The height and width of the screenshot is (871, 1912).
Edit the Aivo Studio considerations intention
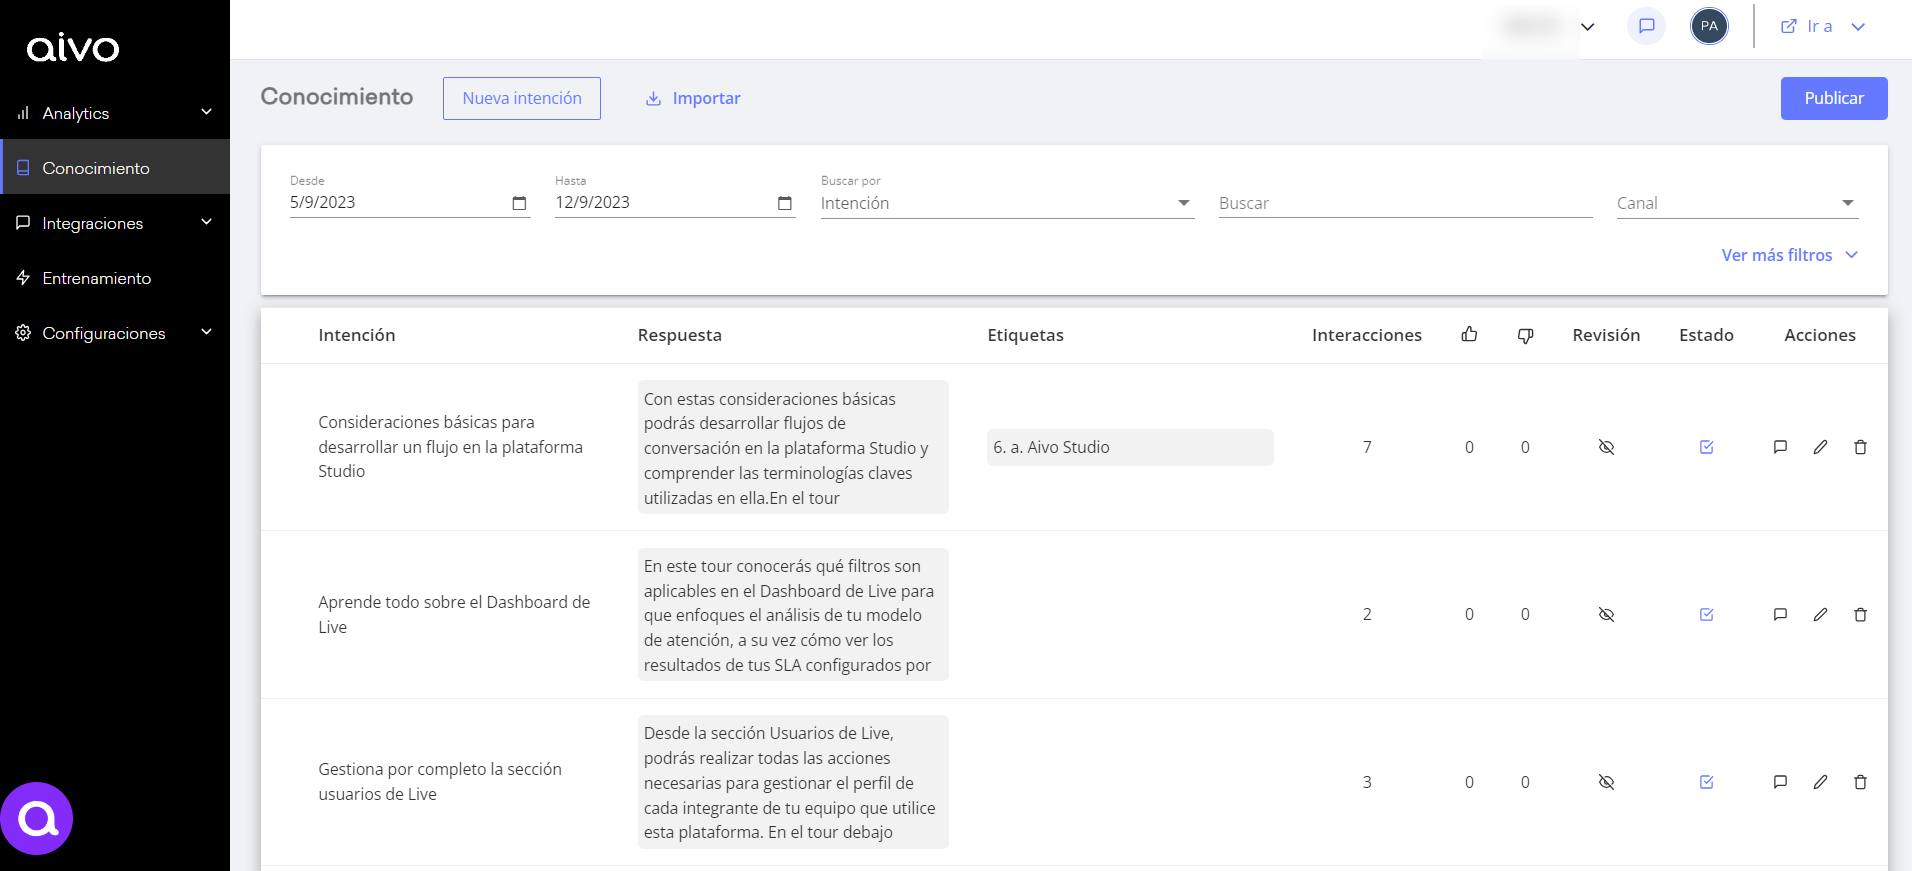click(1820, 447)
